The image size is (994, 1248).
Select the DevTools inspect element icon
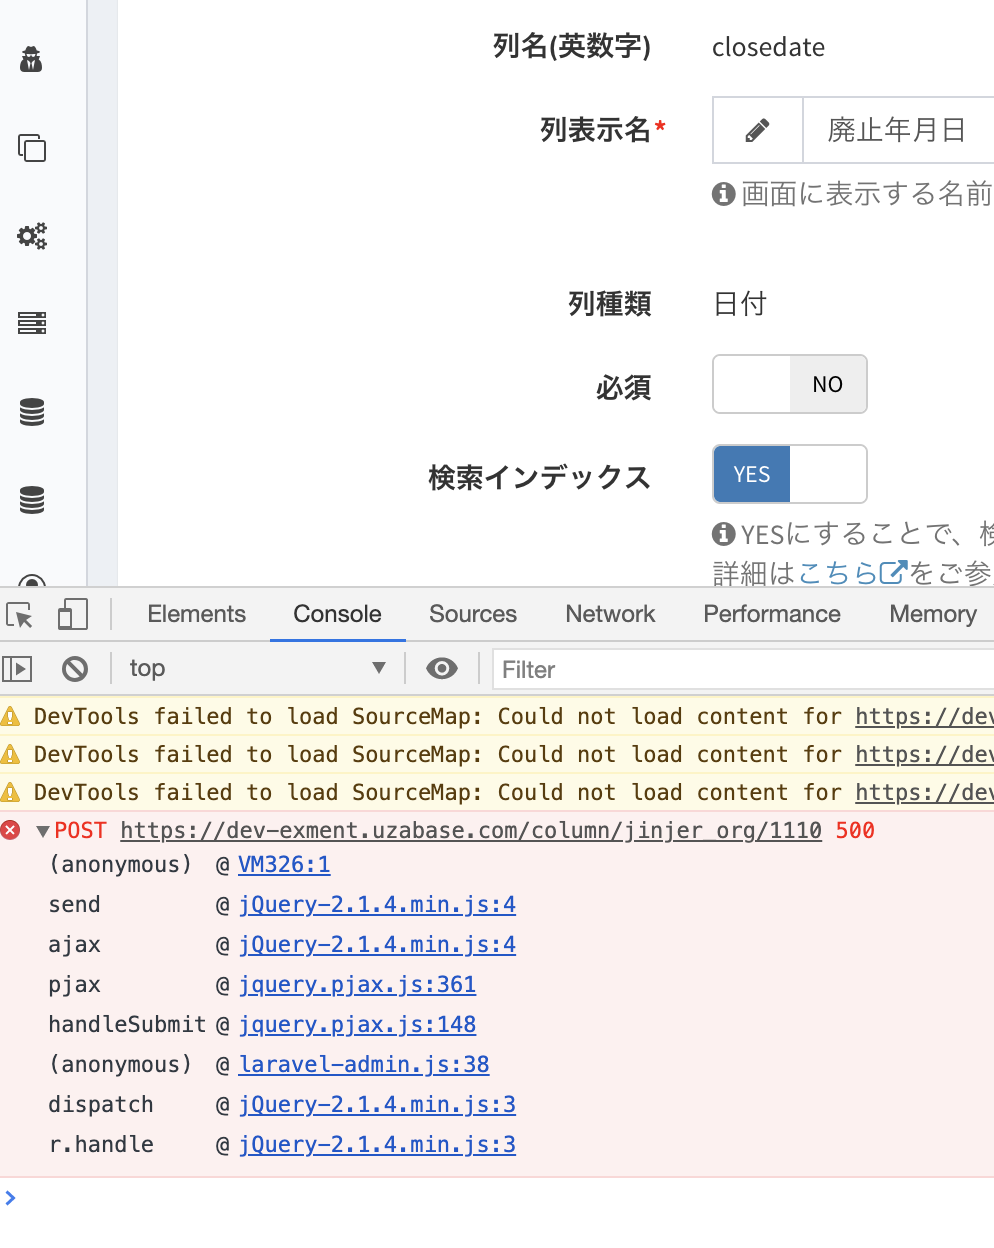click(x=20, y=614)
